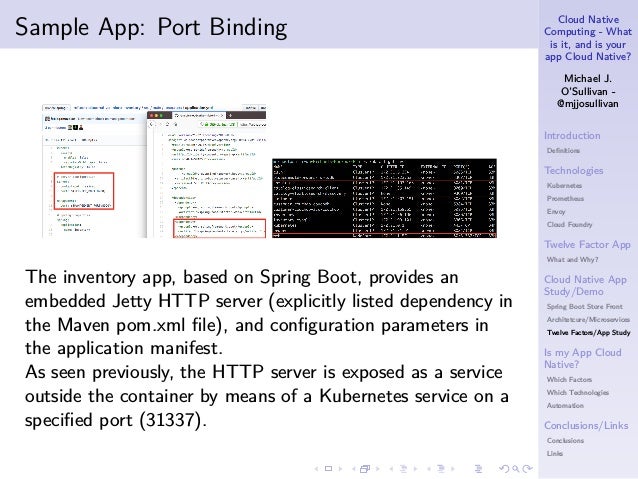
Task: Jump to What and Why? subsection
Action: coord(572,259)
